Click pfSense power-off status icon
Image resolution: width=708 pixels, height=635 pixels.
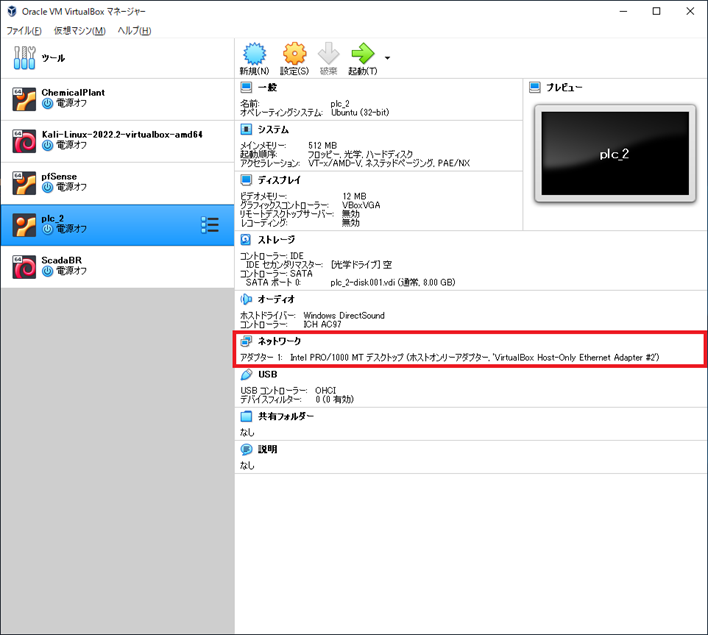[47, 187]
